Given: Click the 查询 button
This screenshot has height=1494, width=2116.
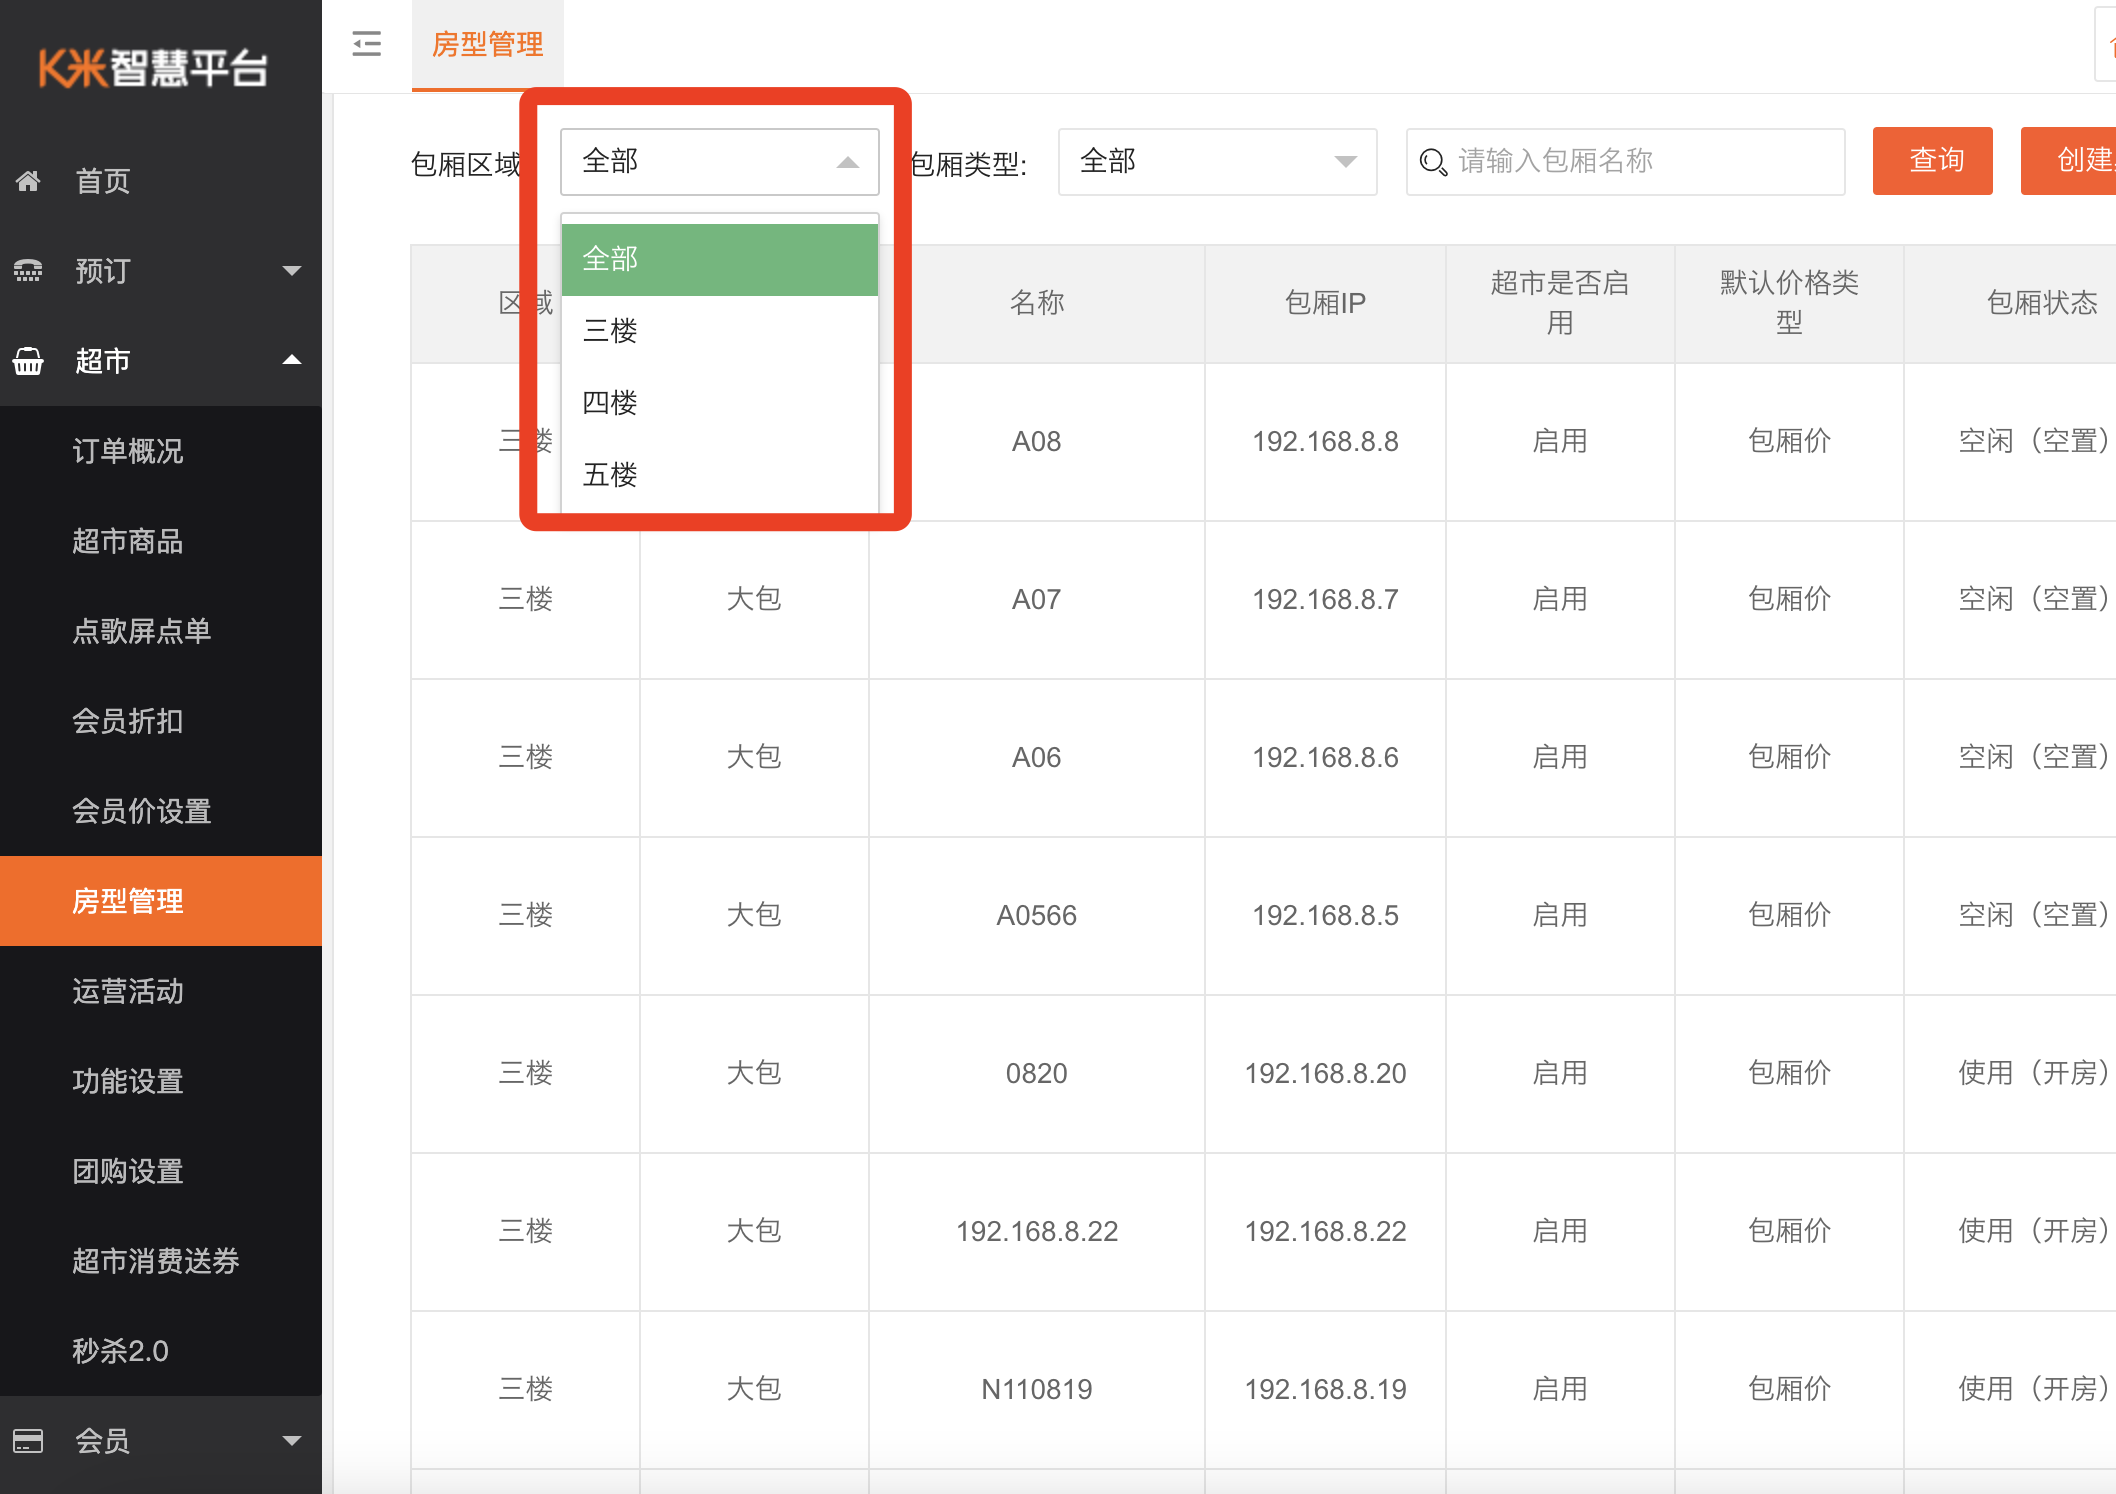Looking at the screenshot, I should 1932,161.
